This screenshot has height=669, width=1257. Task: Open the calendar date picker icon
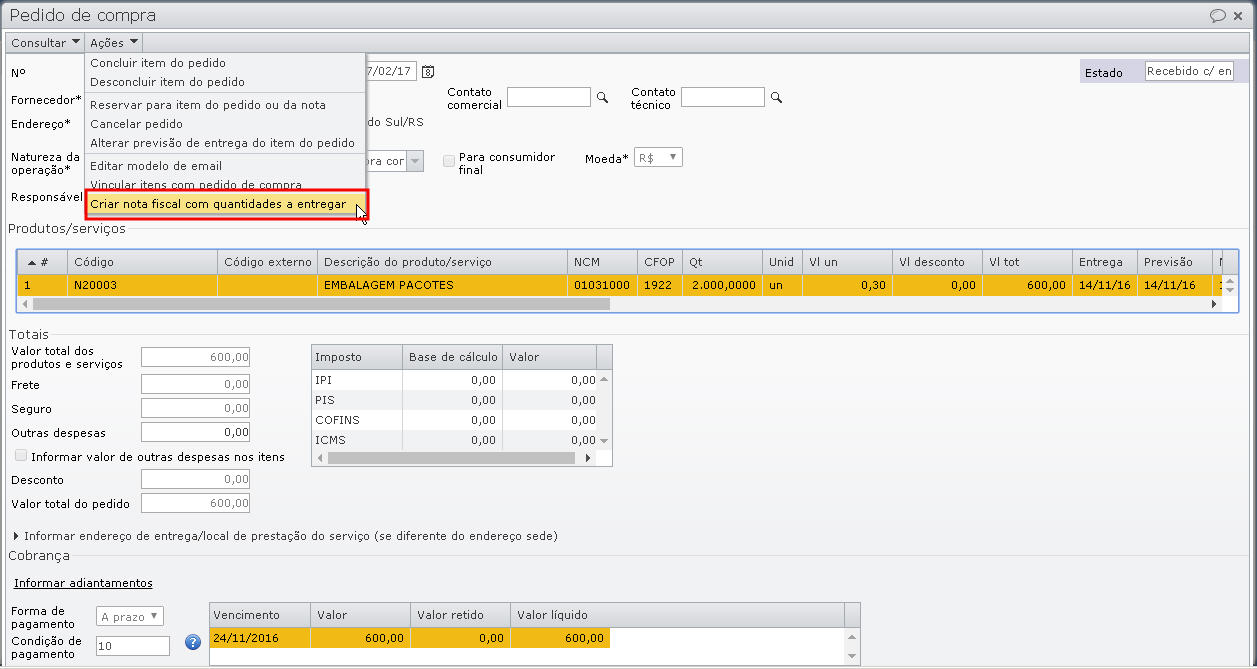click(x=428, y=72)
